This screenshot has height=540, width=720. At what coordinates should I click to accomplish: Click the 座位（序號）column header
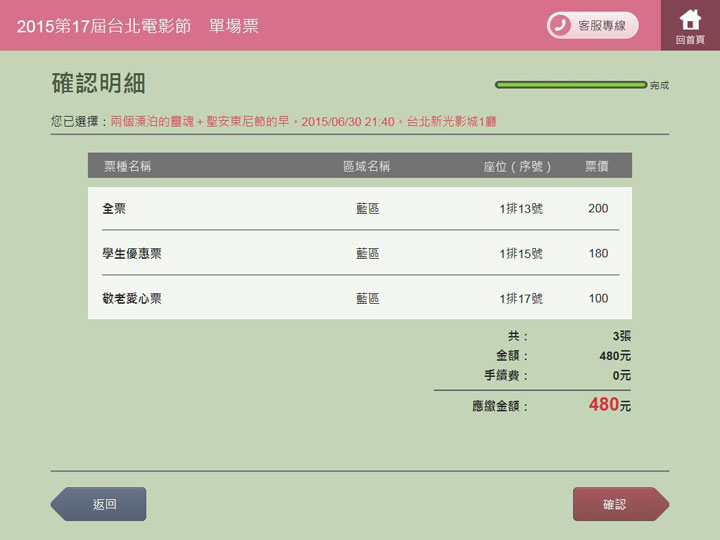(517, 166)
